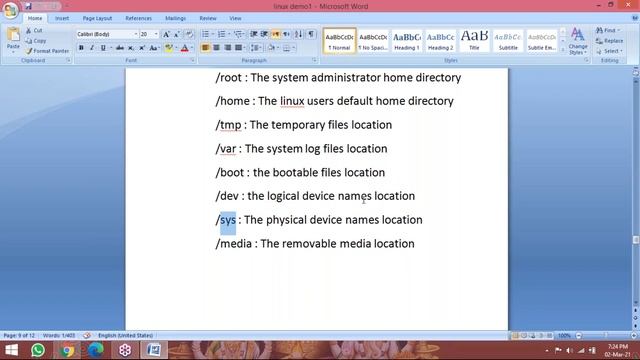Apply the text highlight color
The height and width of the screenshot is (360, 640).
(x=168, y=48)
